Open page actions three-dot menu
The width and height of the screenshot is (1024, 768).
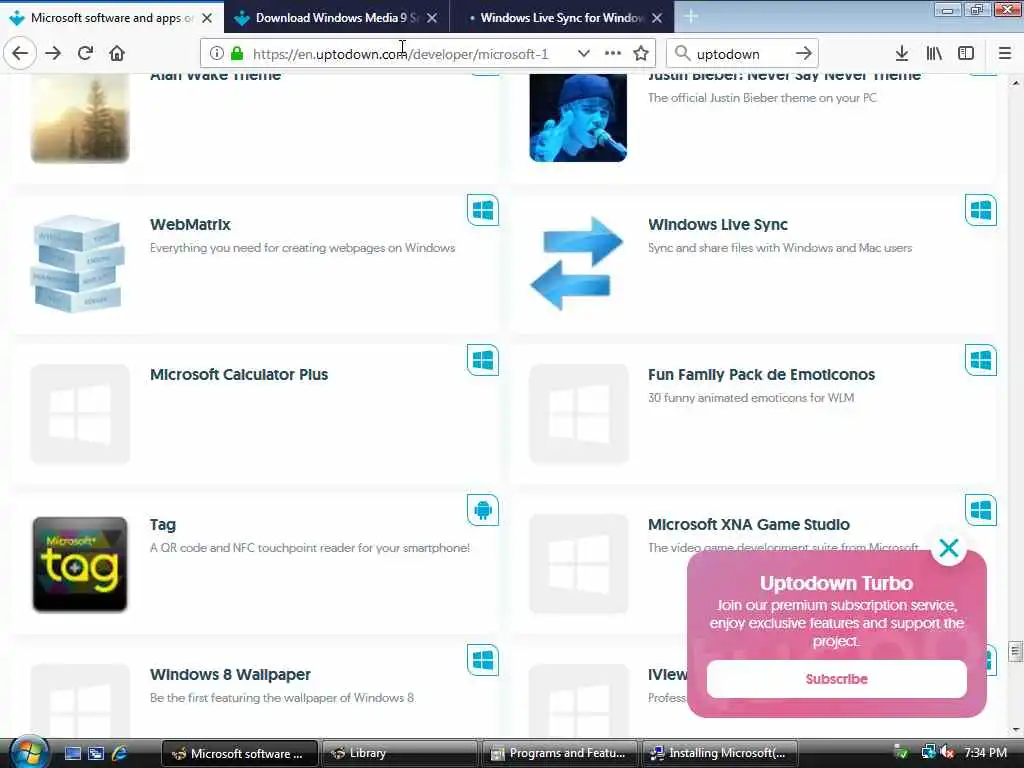coord(613,54)
